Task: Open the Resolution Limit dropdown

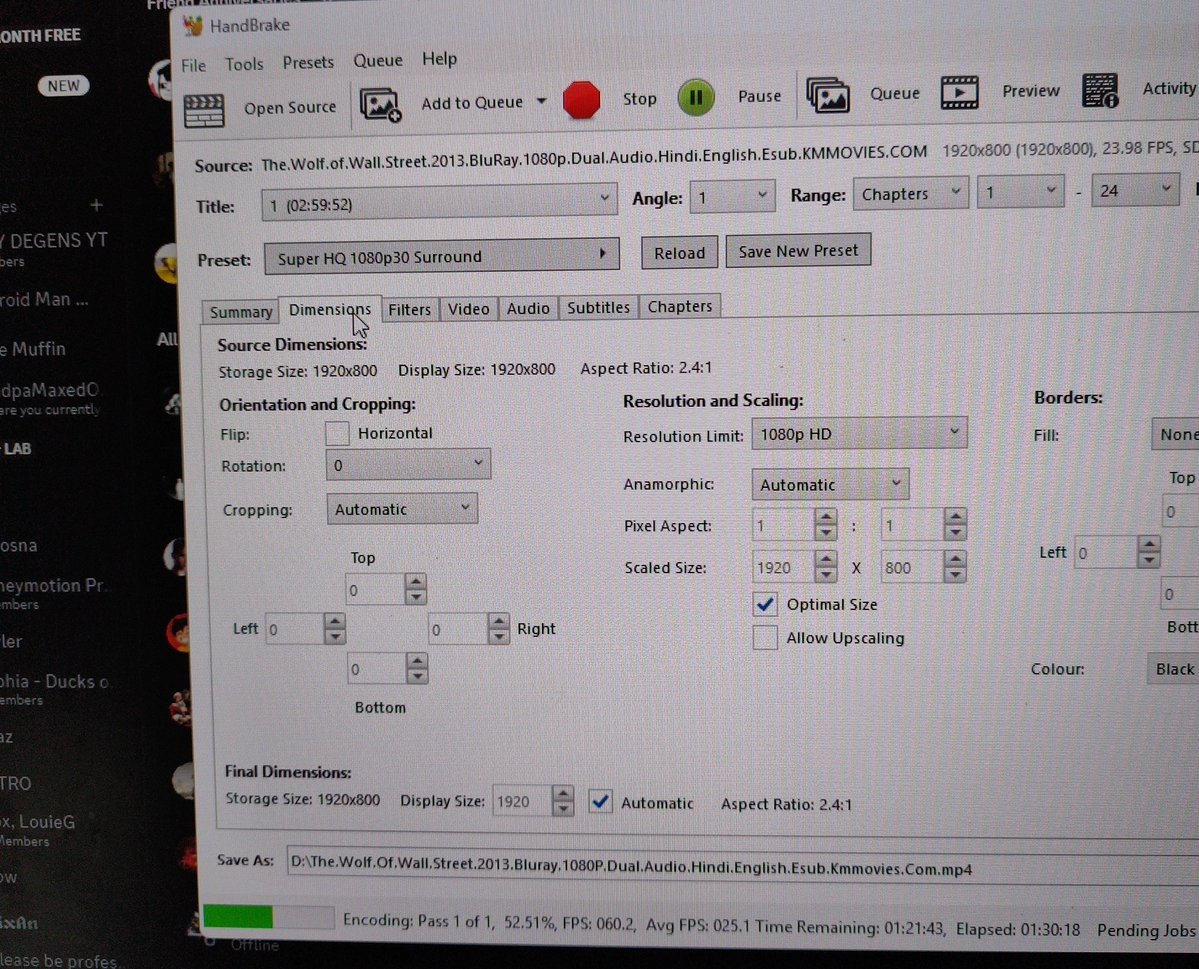Action: pos(859,434)
